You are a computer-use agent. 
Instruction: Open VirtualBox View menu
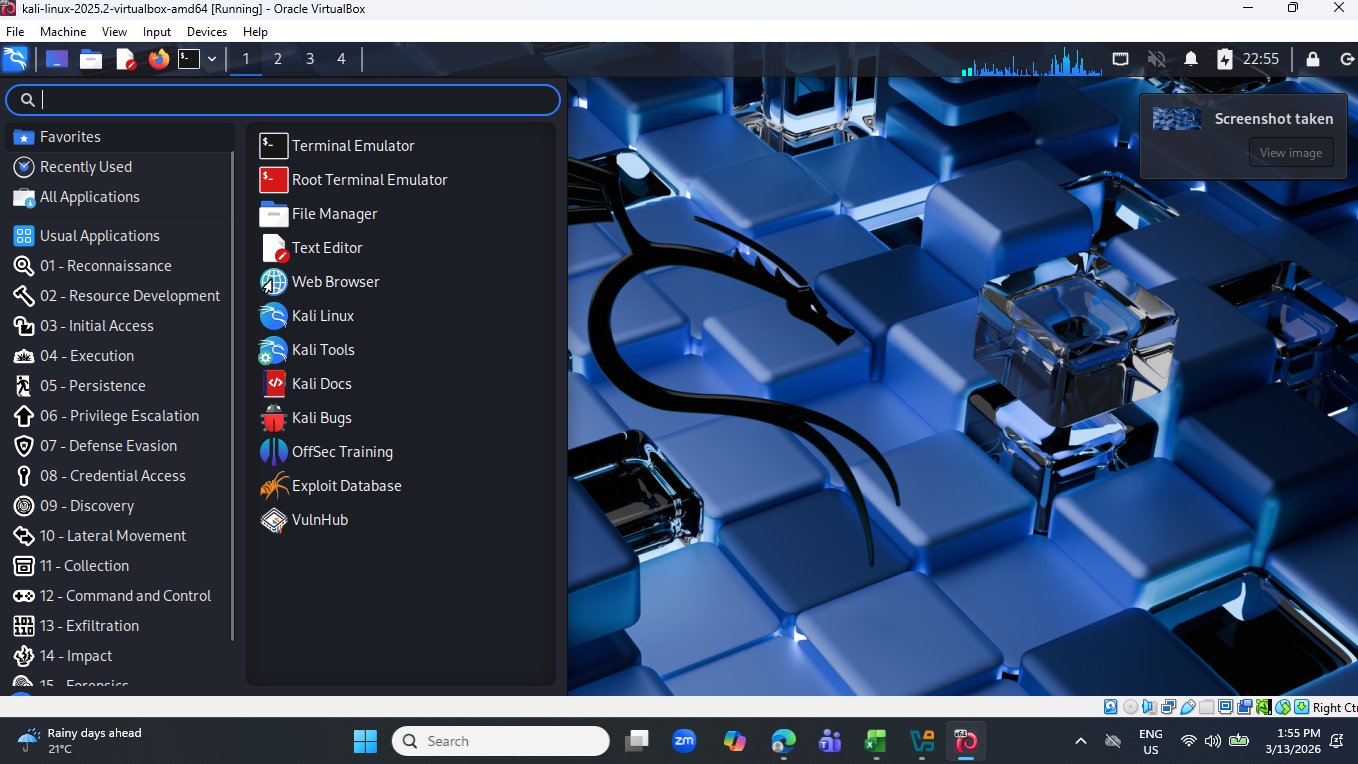click(114, 32)
